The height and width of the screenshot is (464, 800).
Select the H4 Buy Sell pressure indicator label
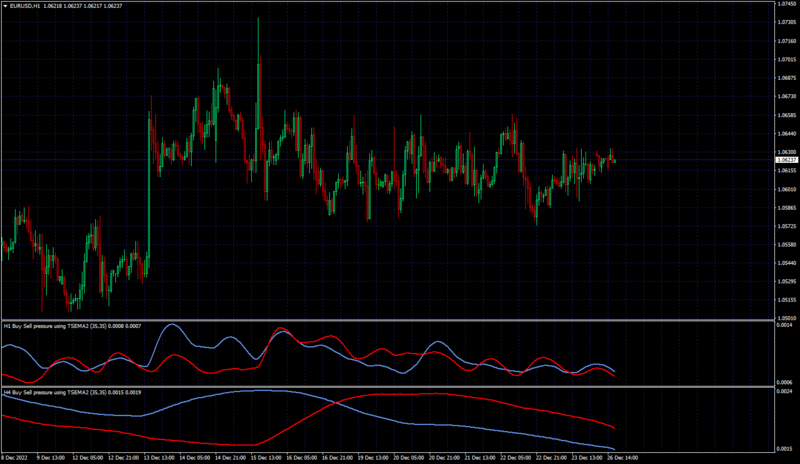click(72, 393)
